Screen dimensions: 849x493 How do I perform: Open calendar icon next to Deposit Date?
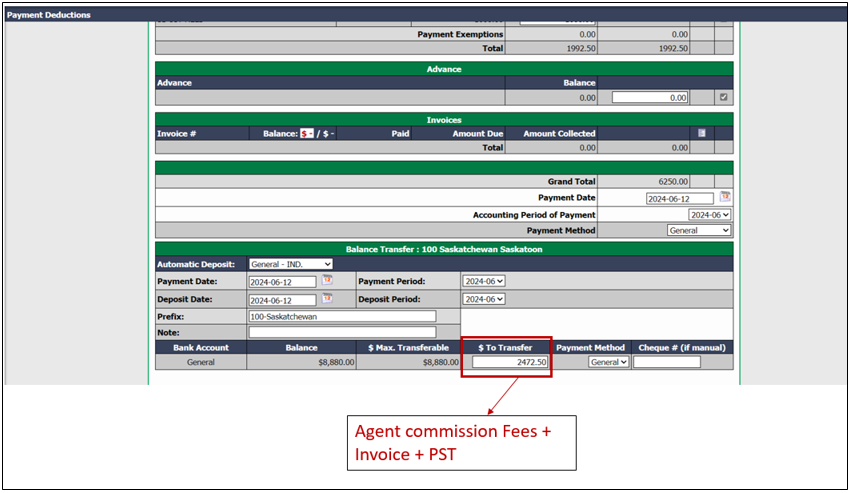tap(327, 299)
